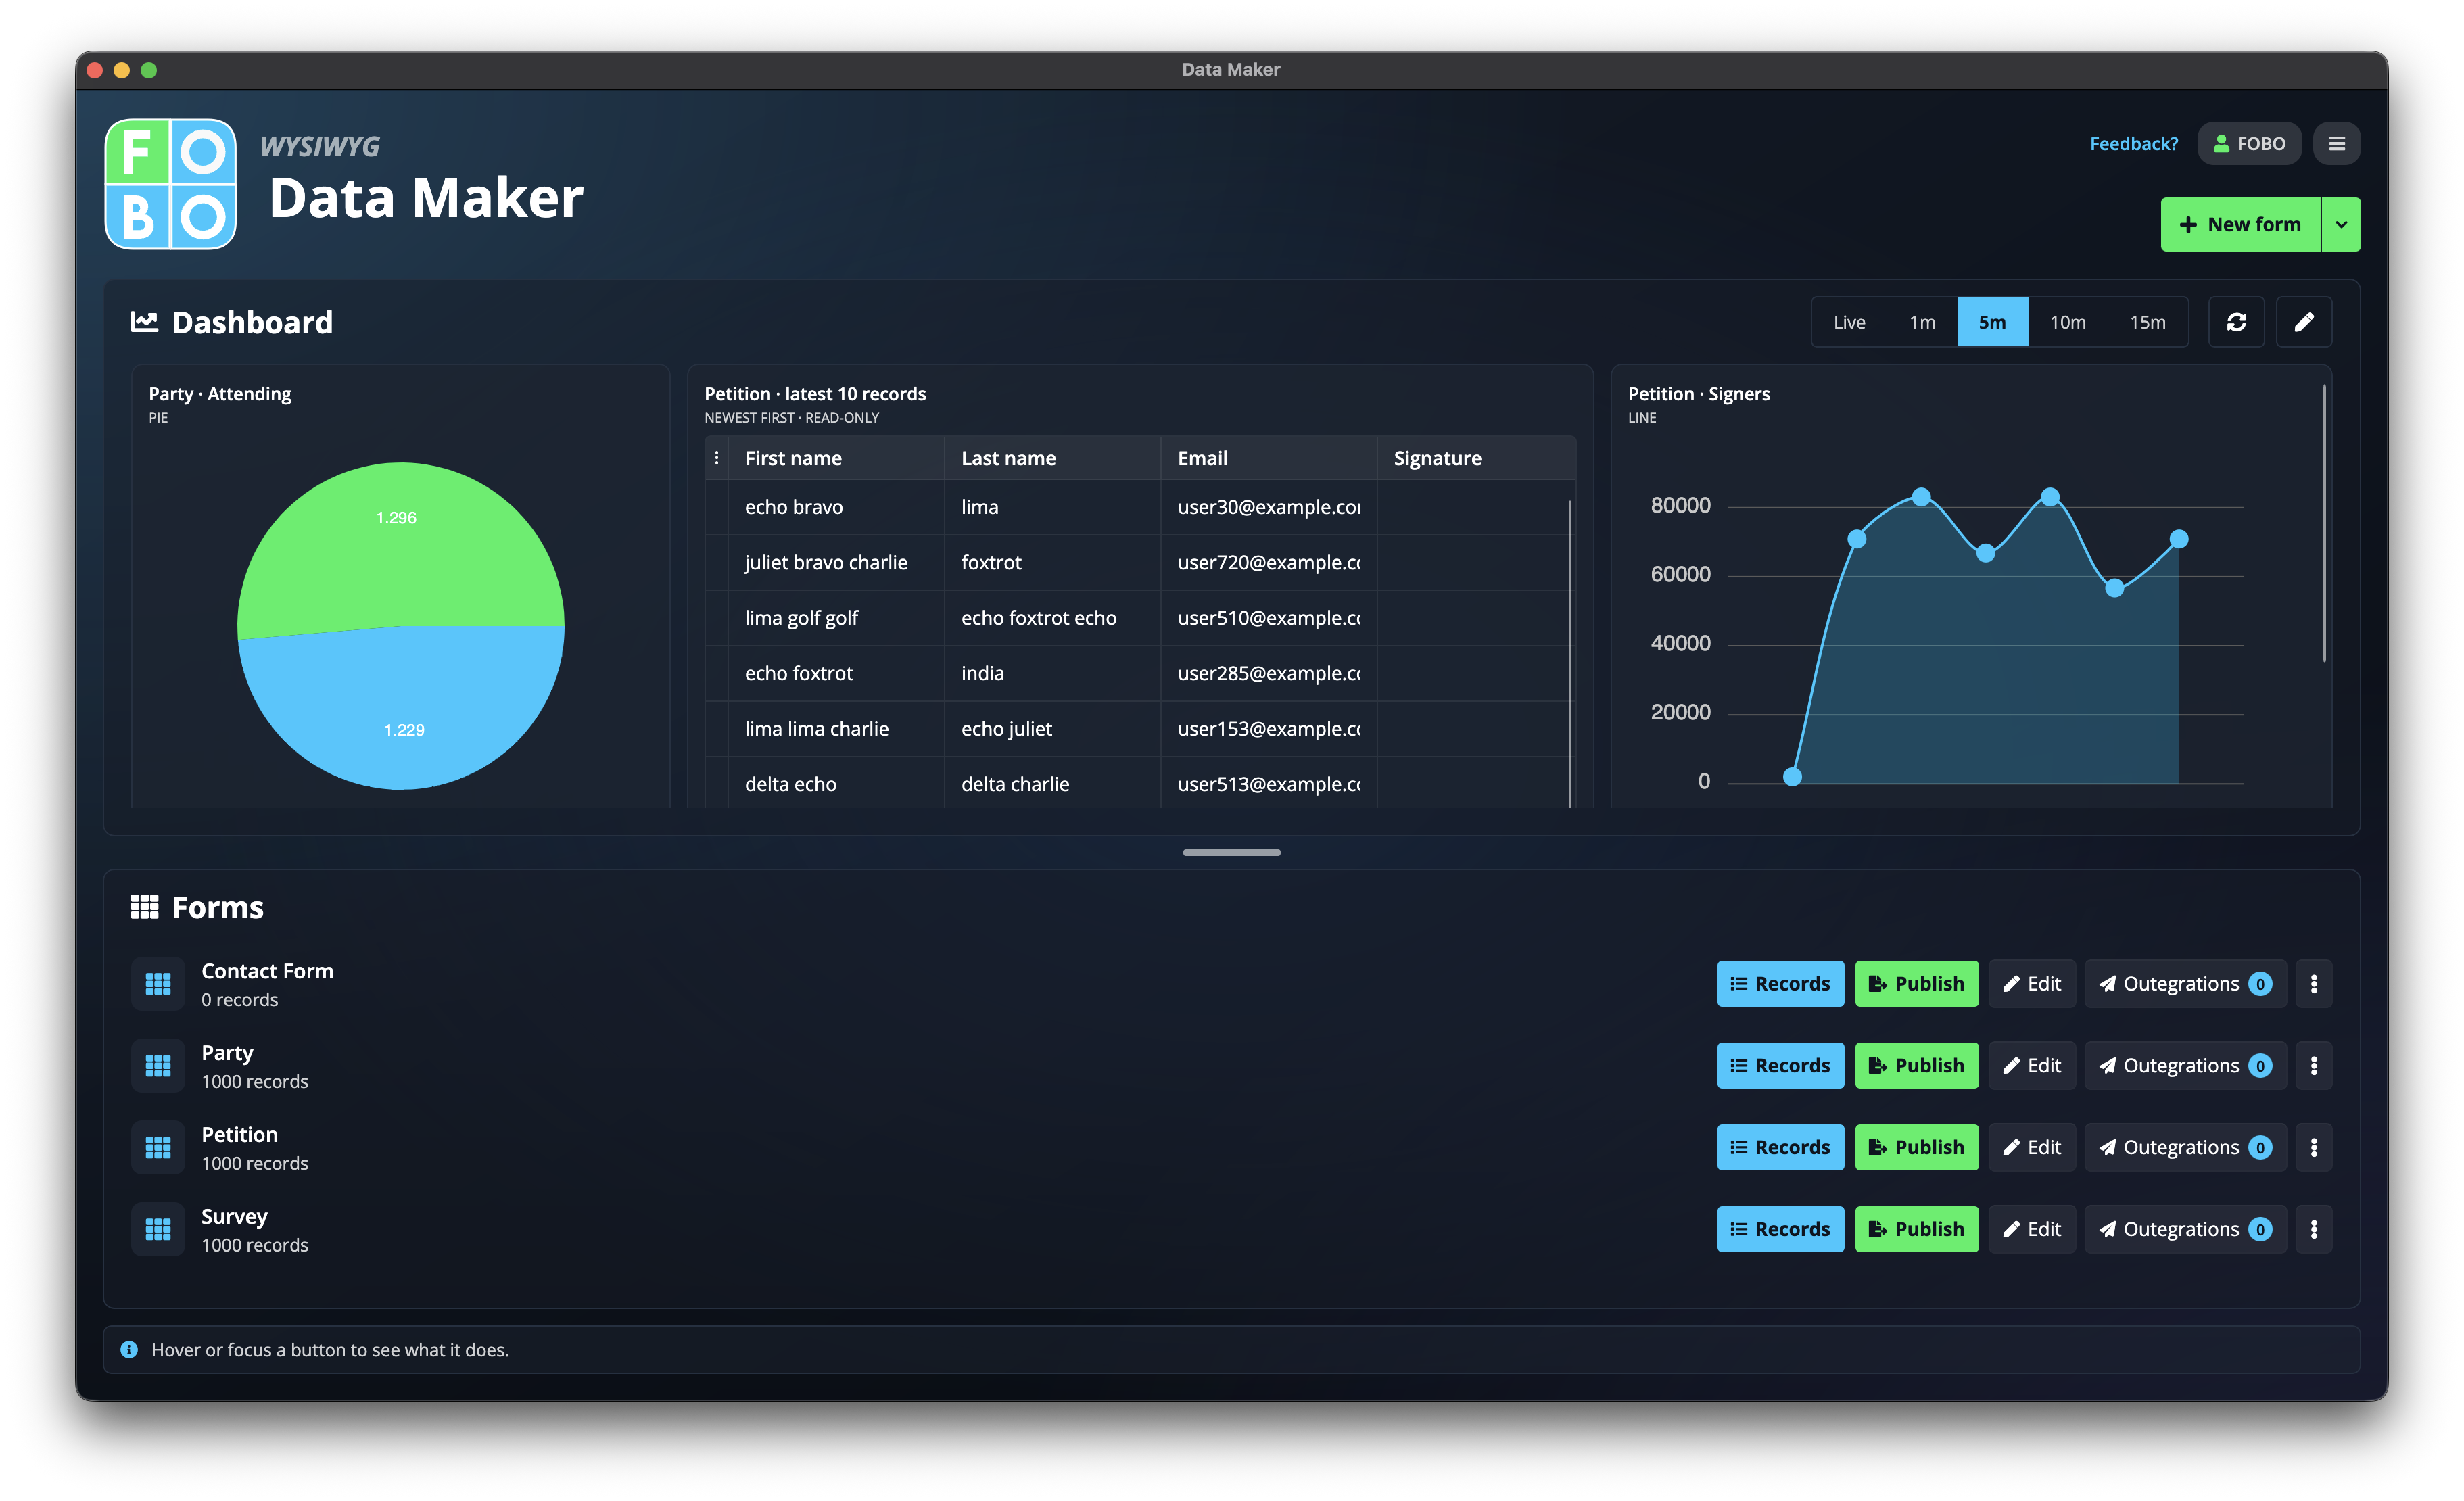The height and width of the screenshot is (1501, 2464).
Task: Publish the Petition form
Action: tap(1916, 1147)
